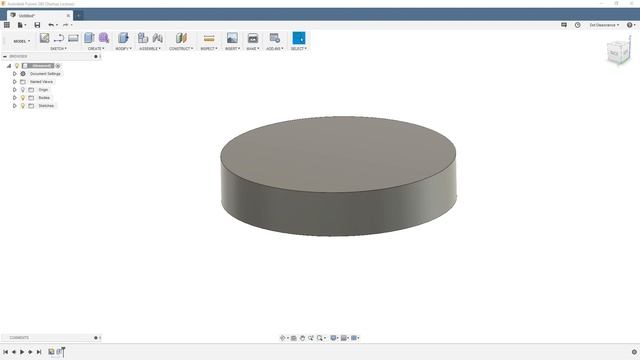Viewport: 640px width, 360px height.
Task: Open the MODIFY dropdown menu
Action: coord(123,49)
